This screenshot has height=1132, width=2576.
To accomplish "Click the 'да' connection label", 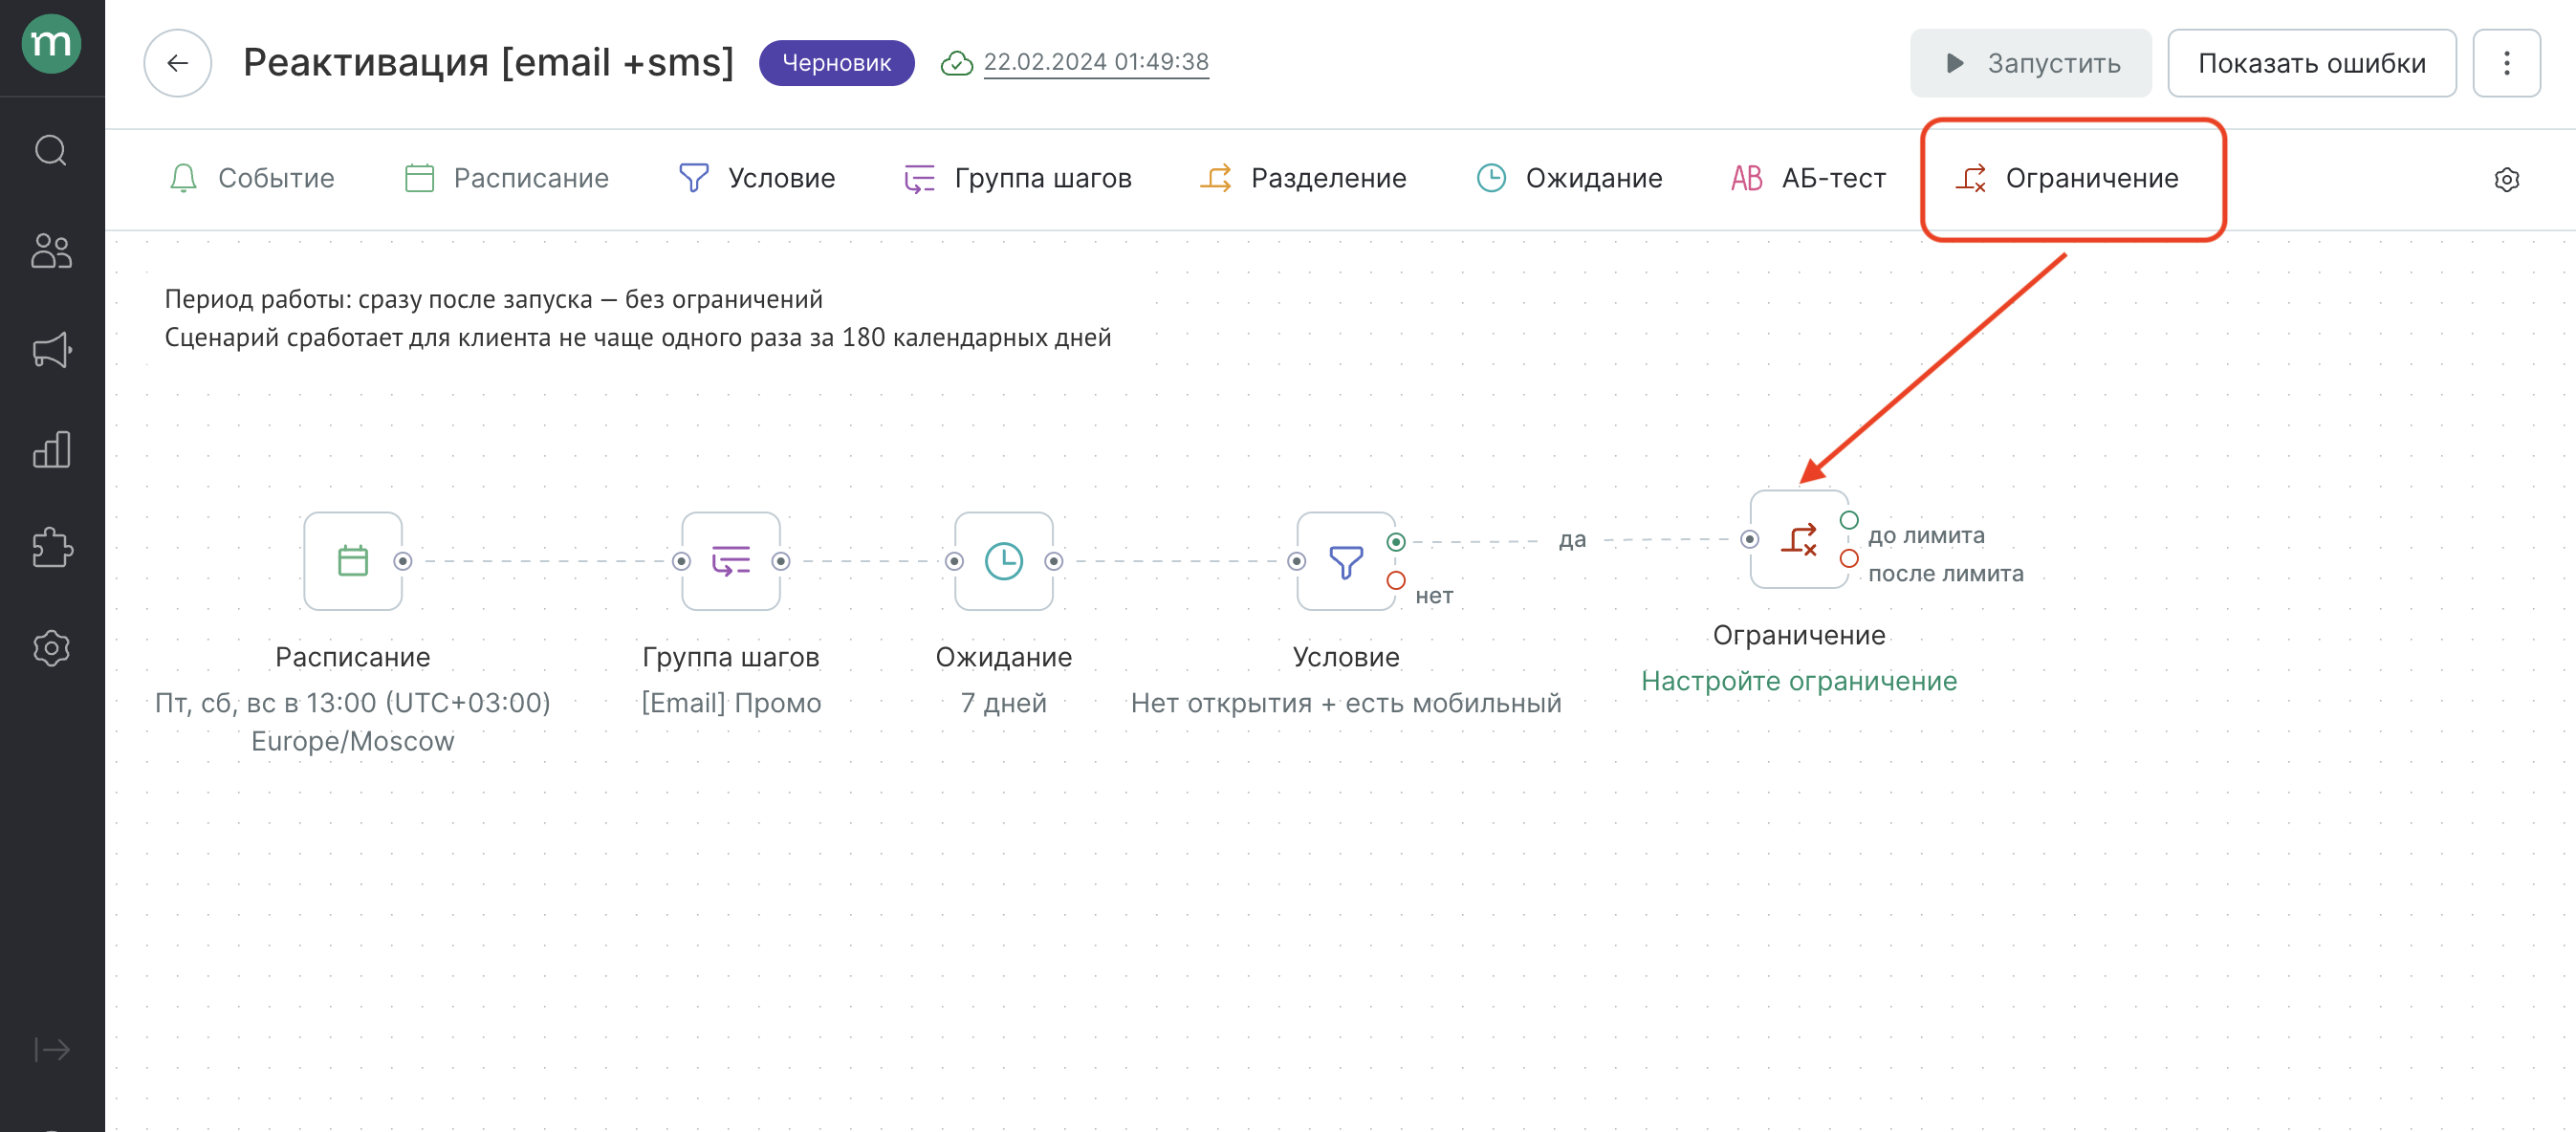I will tap(1572, 540).
